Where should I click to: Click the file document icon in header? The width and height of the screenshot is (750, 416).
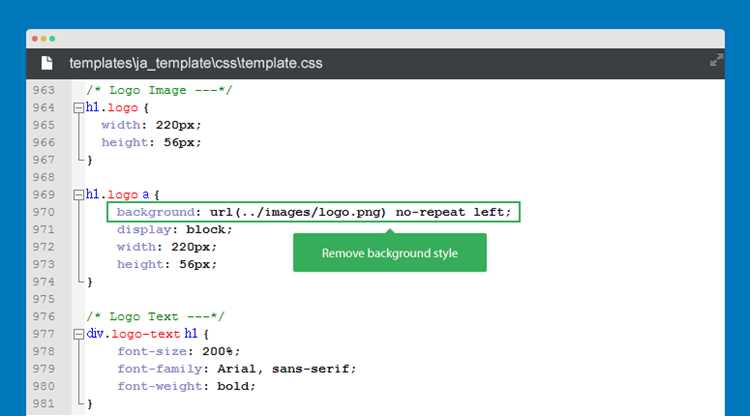pyautogui.click(x=46, y=63)
